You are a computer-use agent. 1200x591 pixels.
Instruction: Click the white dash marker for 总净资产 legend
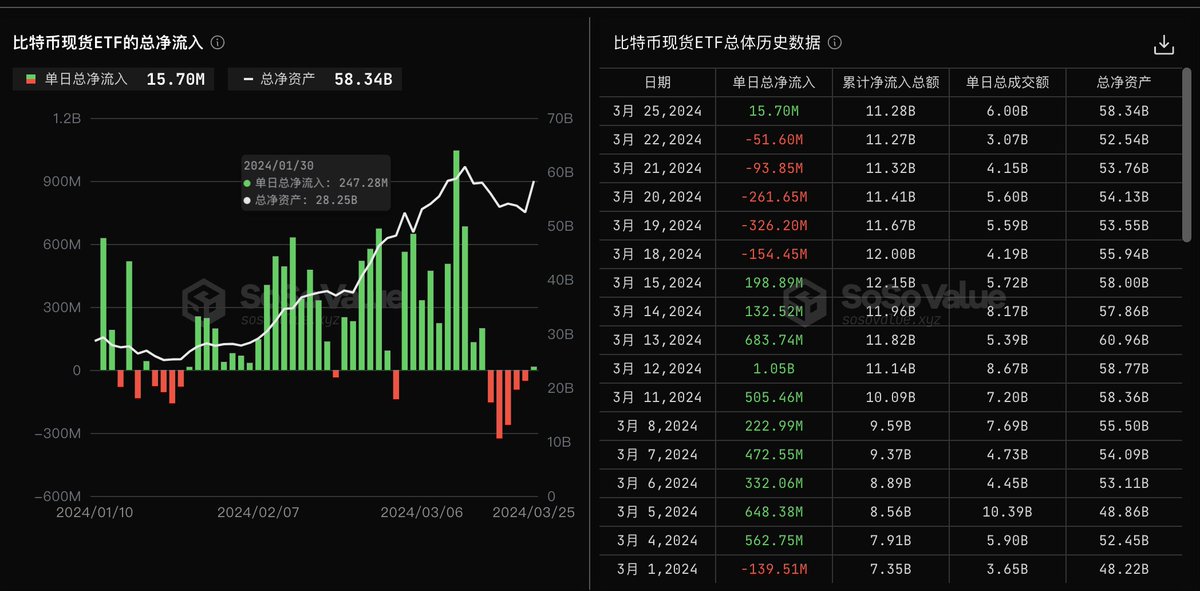(246, 78)
